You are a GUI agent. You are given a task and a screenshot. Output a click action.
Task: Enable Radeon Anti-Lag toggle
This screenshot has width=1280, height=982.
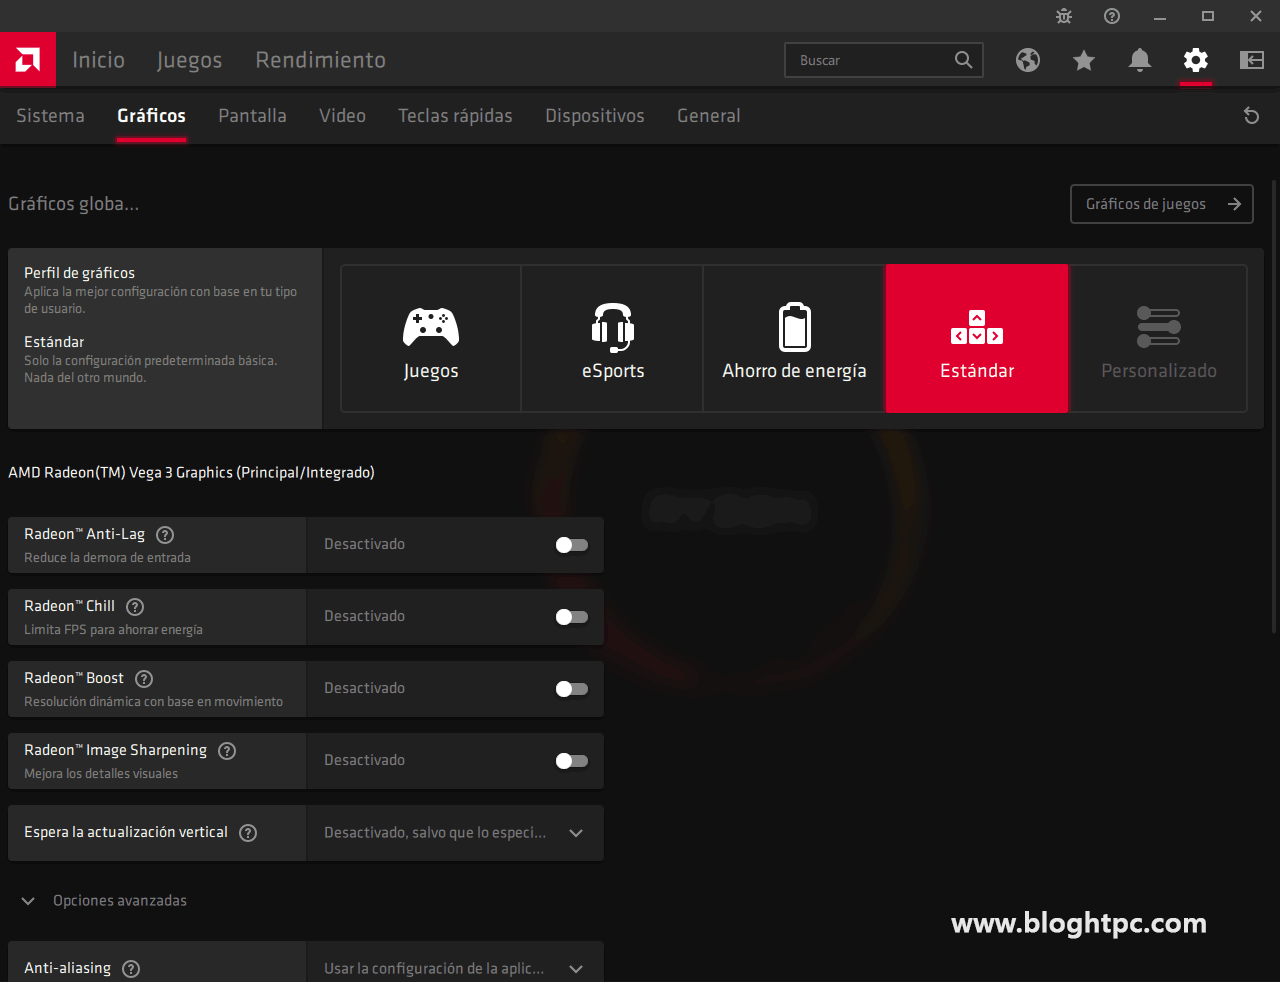(x=572, y=545)
